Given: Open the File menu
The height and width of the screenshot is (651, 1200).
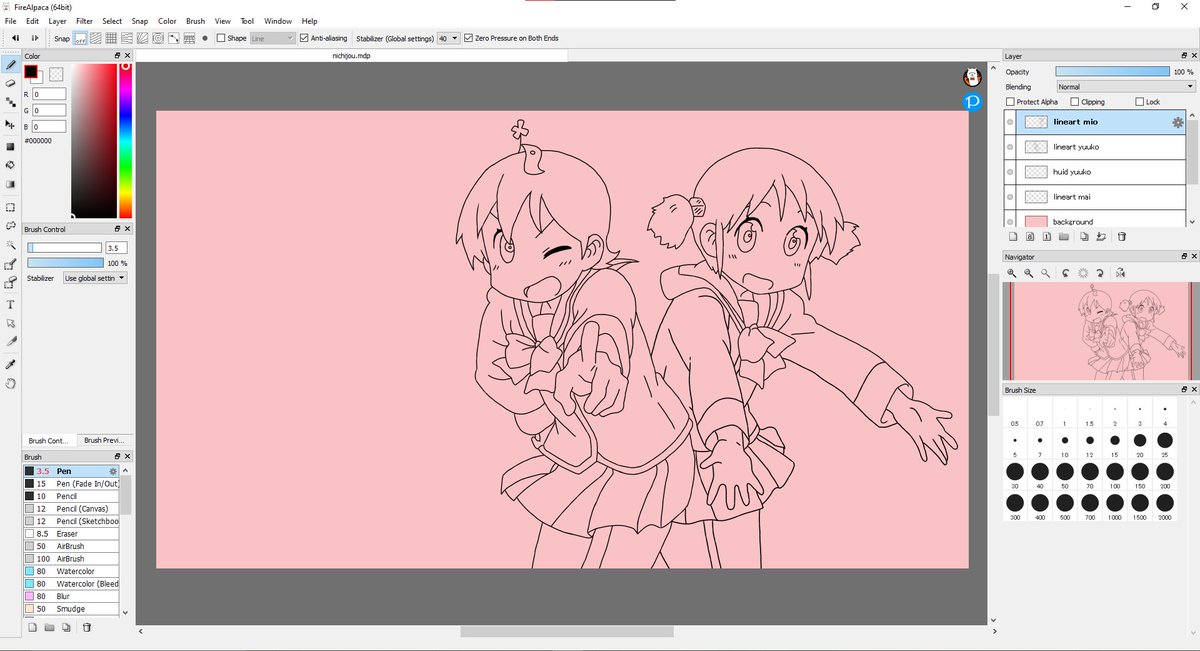Looking at the screenshot, I should [10, 21].
